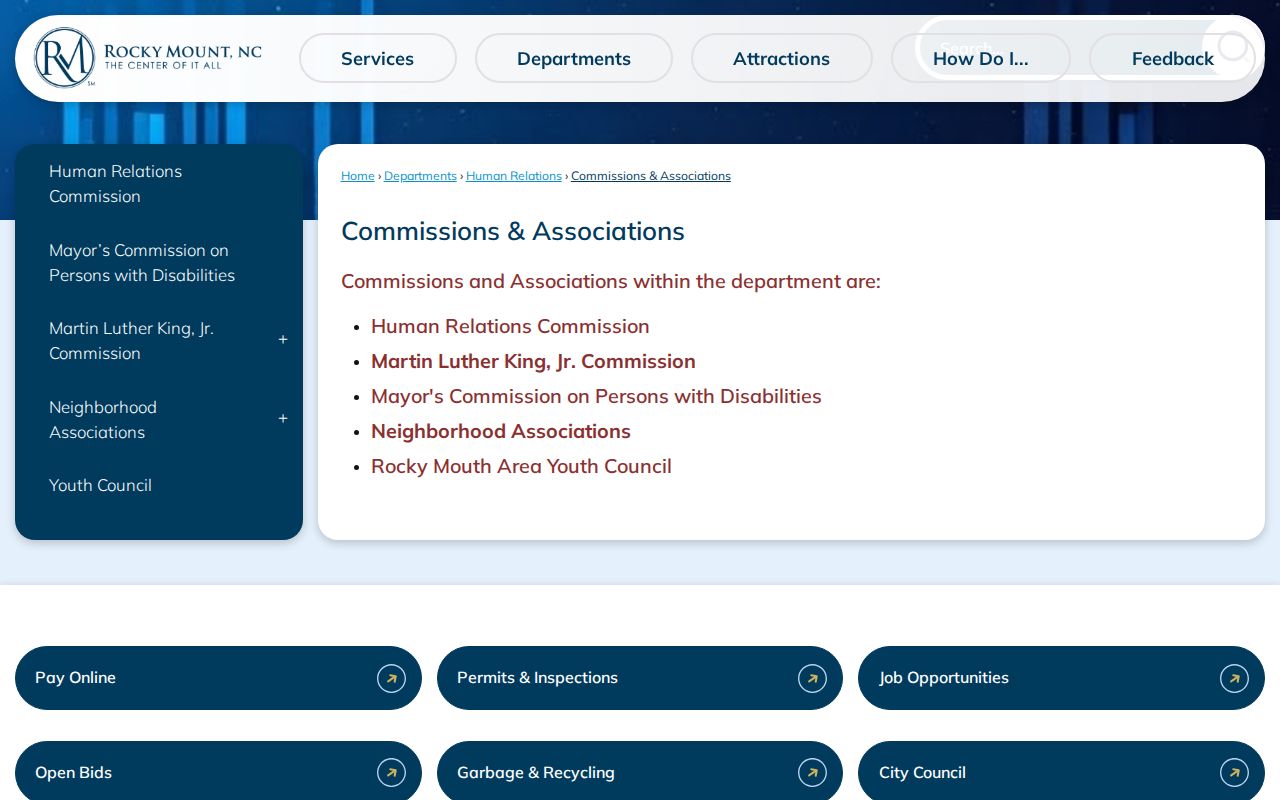The height and width of the screenshot is (800, 1280).
Task: Click Mayor's Commission on Persons with Disabilities list link
Action: coord(596,396)
